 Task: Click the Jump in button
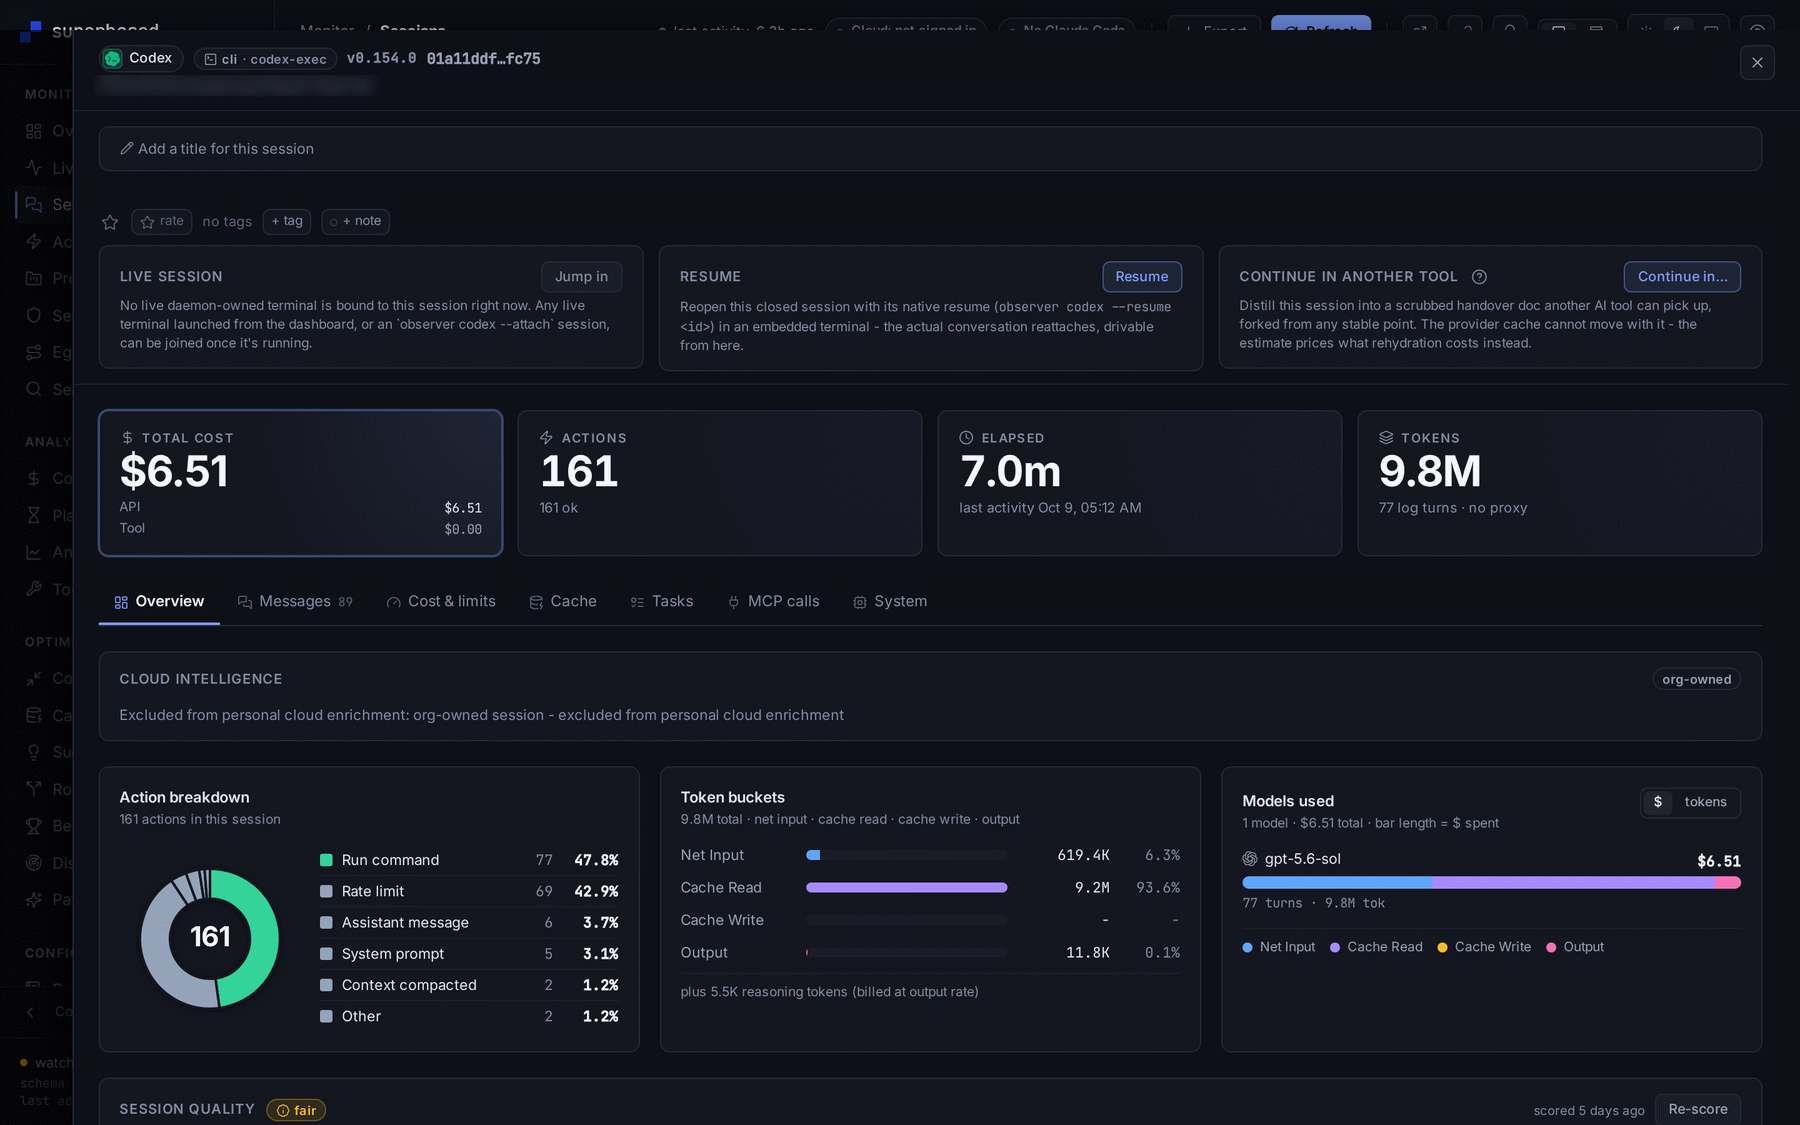(x=581, y=277)
